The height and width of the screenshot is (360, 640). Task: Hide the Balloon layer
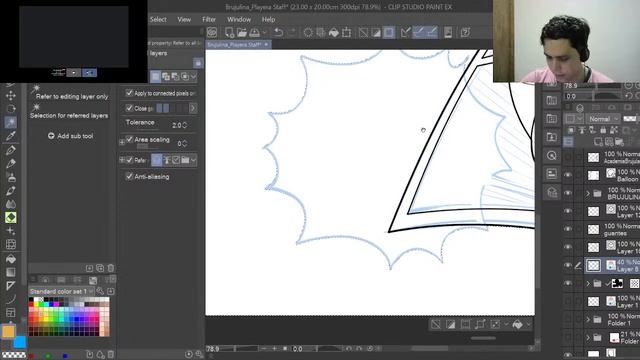pyautogui.click(x=568, y=175)
